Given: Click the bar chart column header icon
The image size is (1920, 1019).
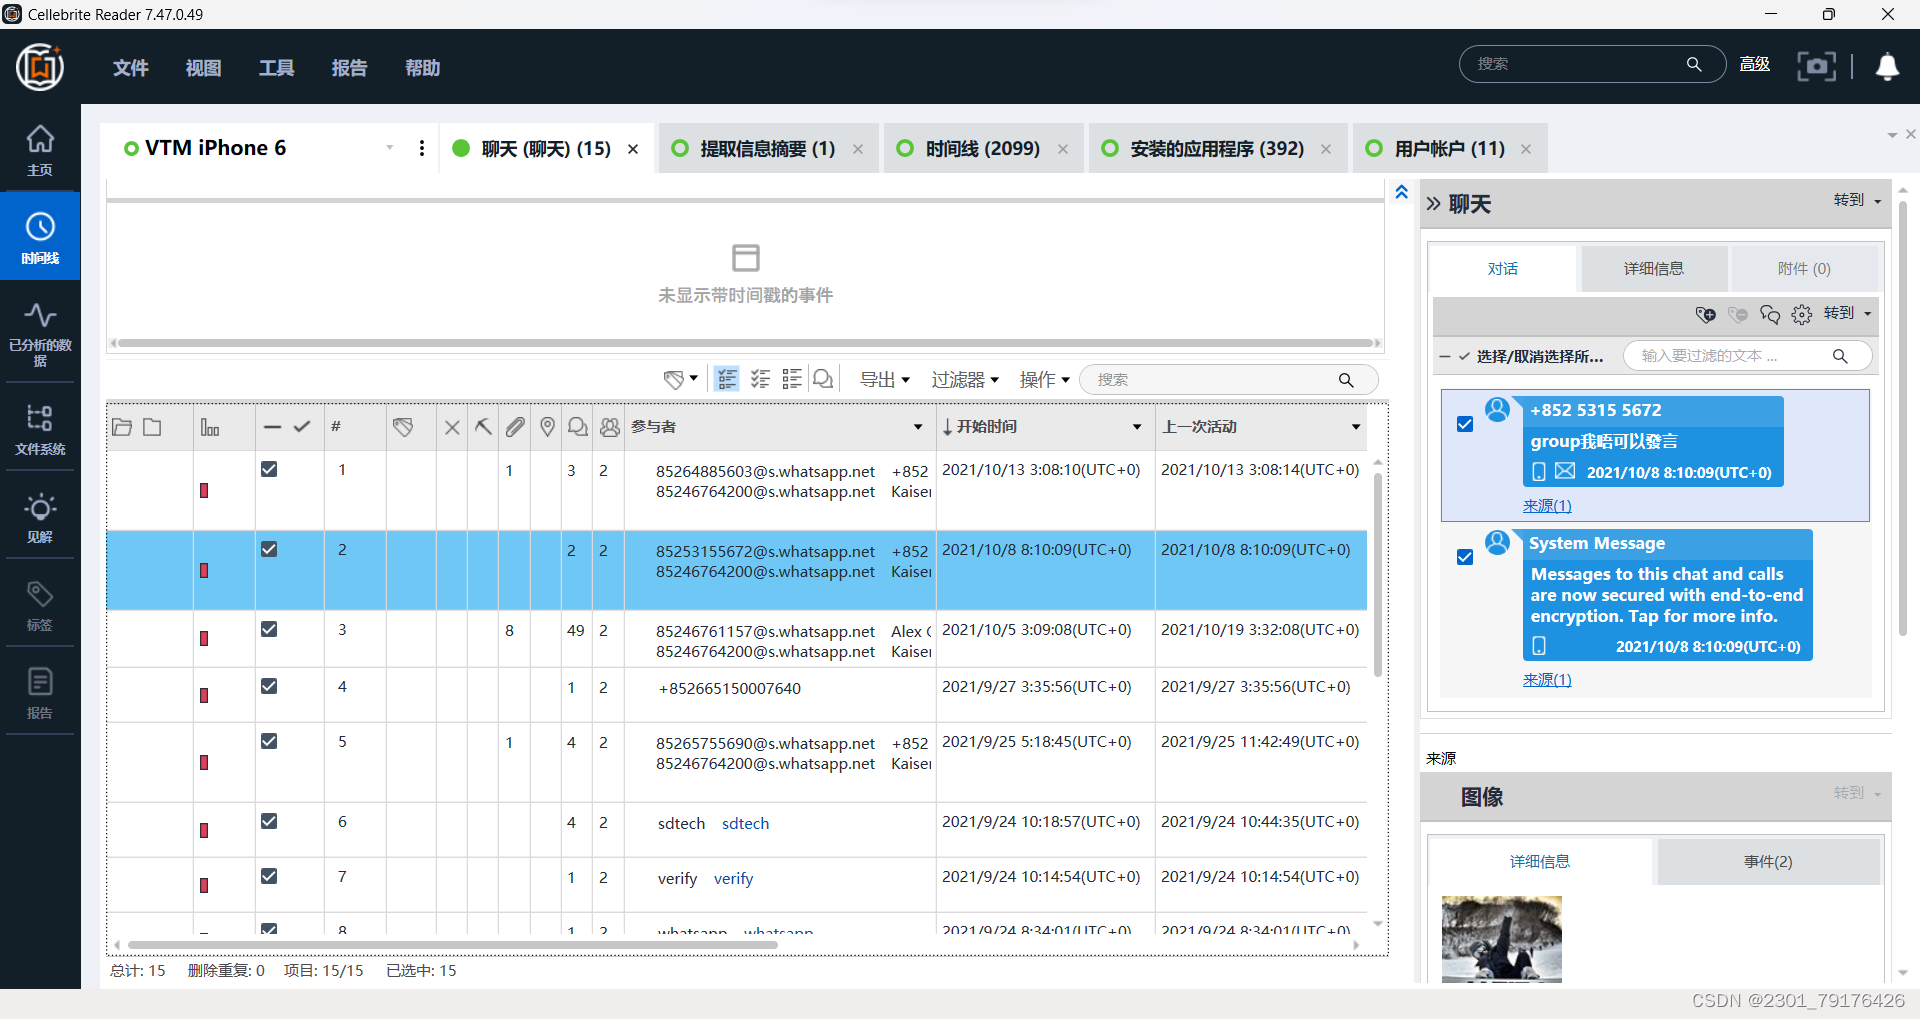Looking at the screenshot, I should (x=210, y=427).
